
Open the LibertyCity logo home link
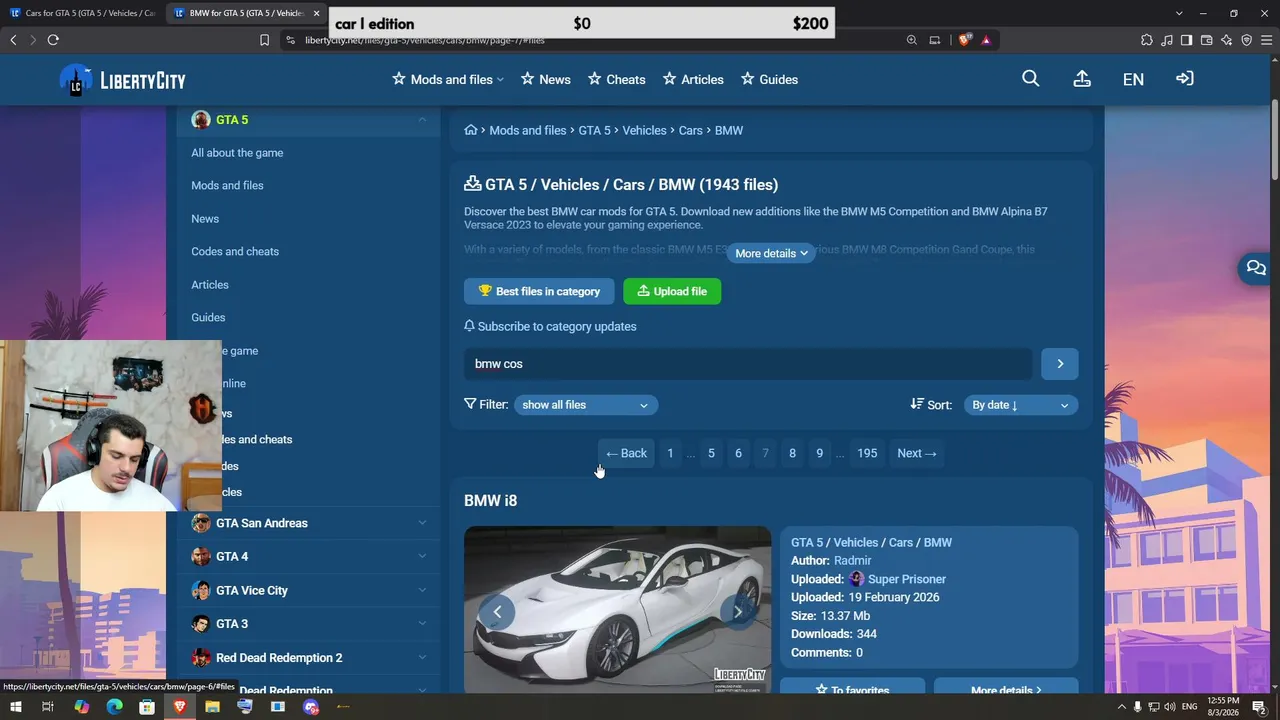[122, 80]
